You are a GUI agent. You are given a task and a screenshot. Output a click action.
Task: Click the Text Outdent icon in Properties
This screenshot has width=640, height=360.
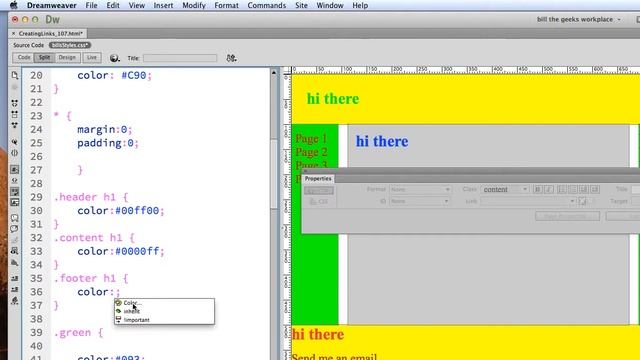point(584,189)
